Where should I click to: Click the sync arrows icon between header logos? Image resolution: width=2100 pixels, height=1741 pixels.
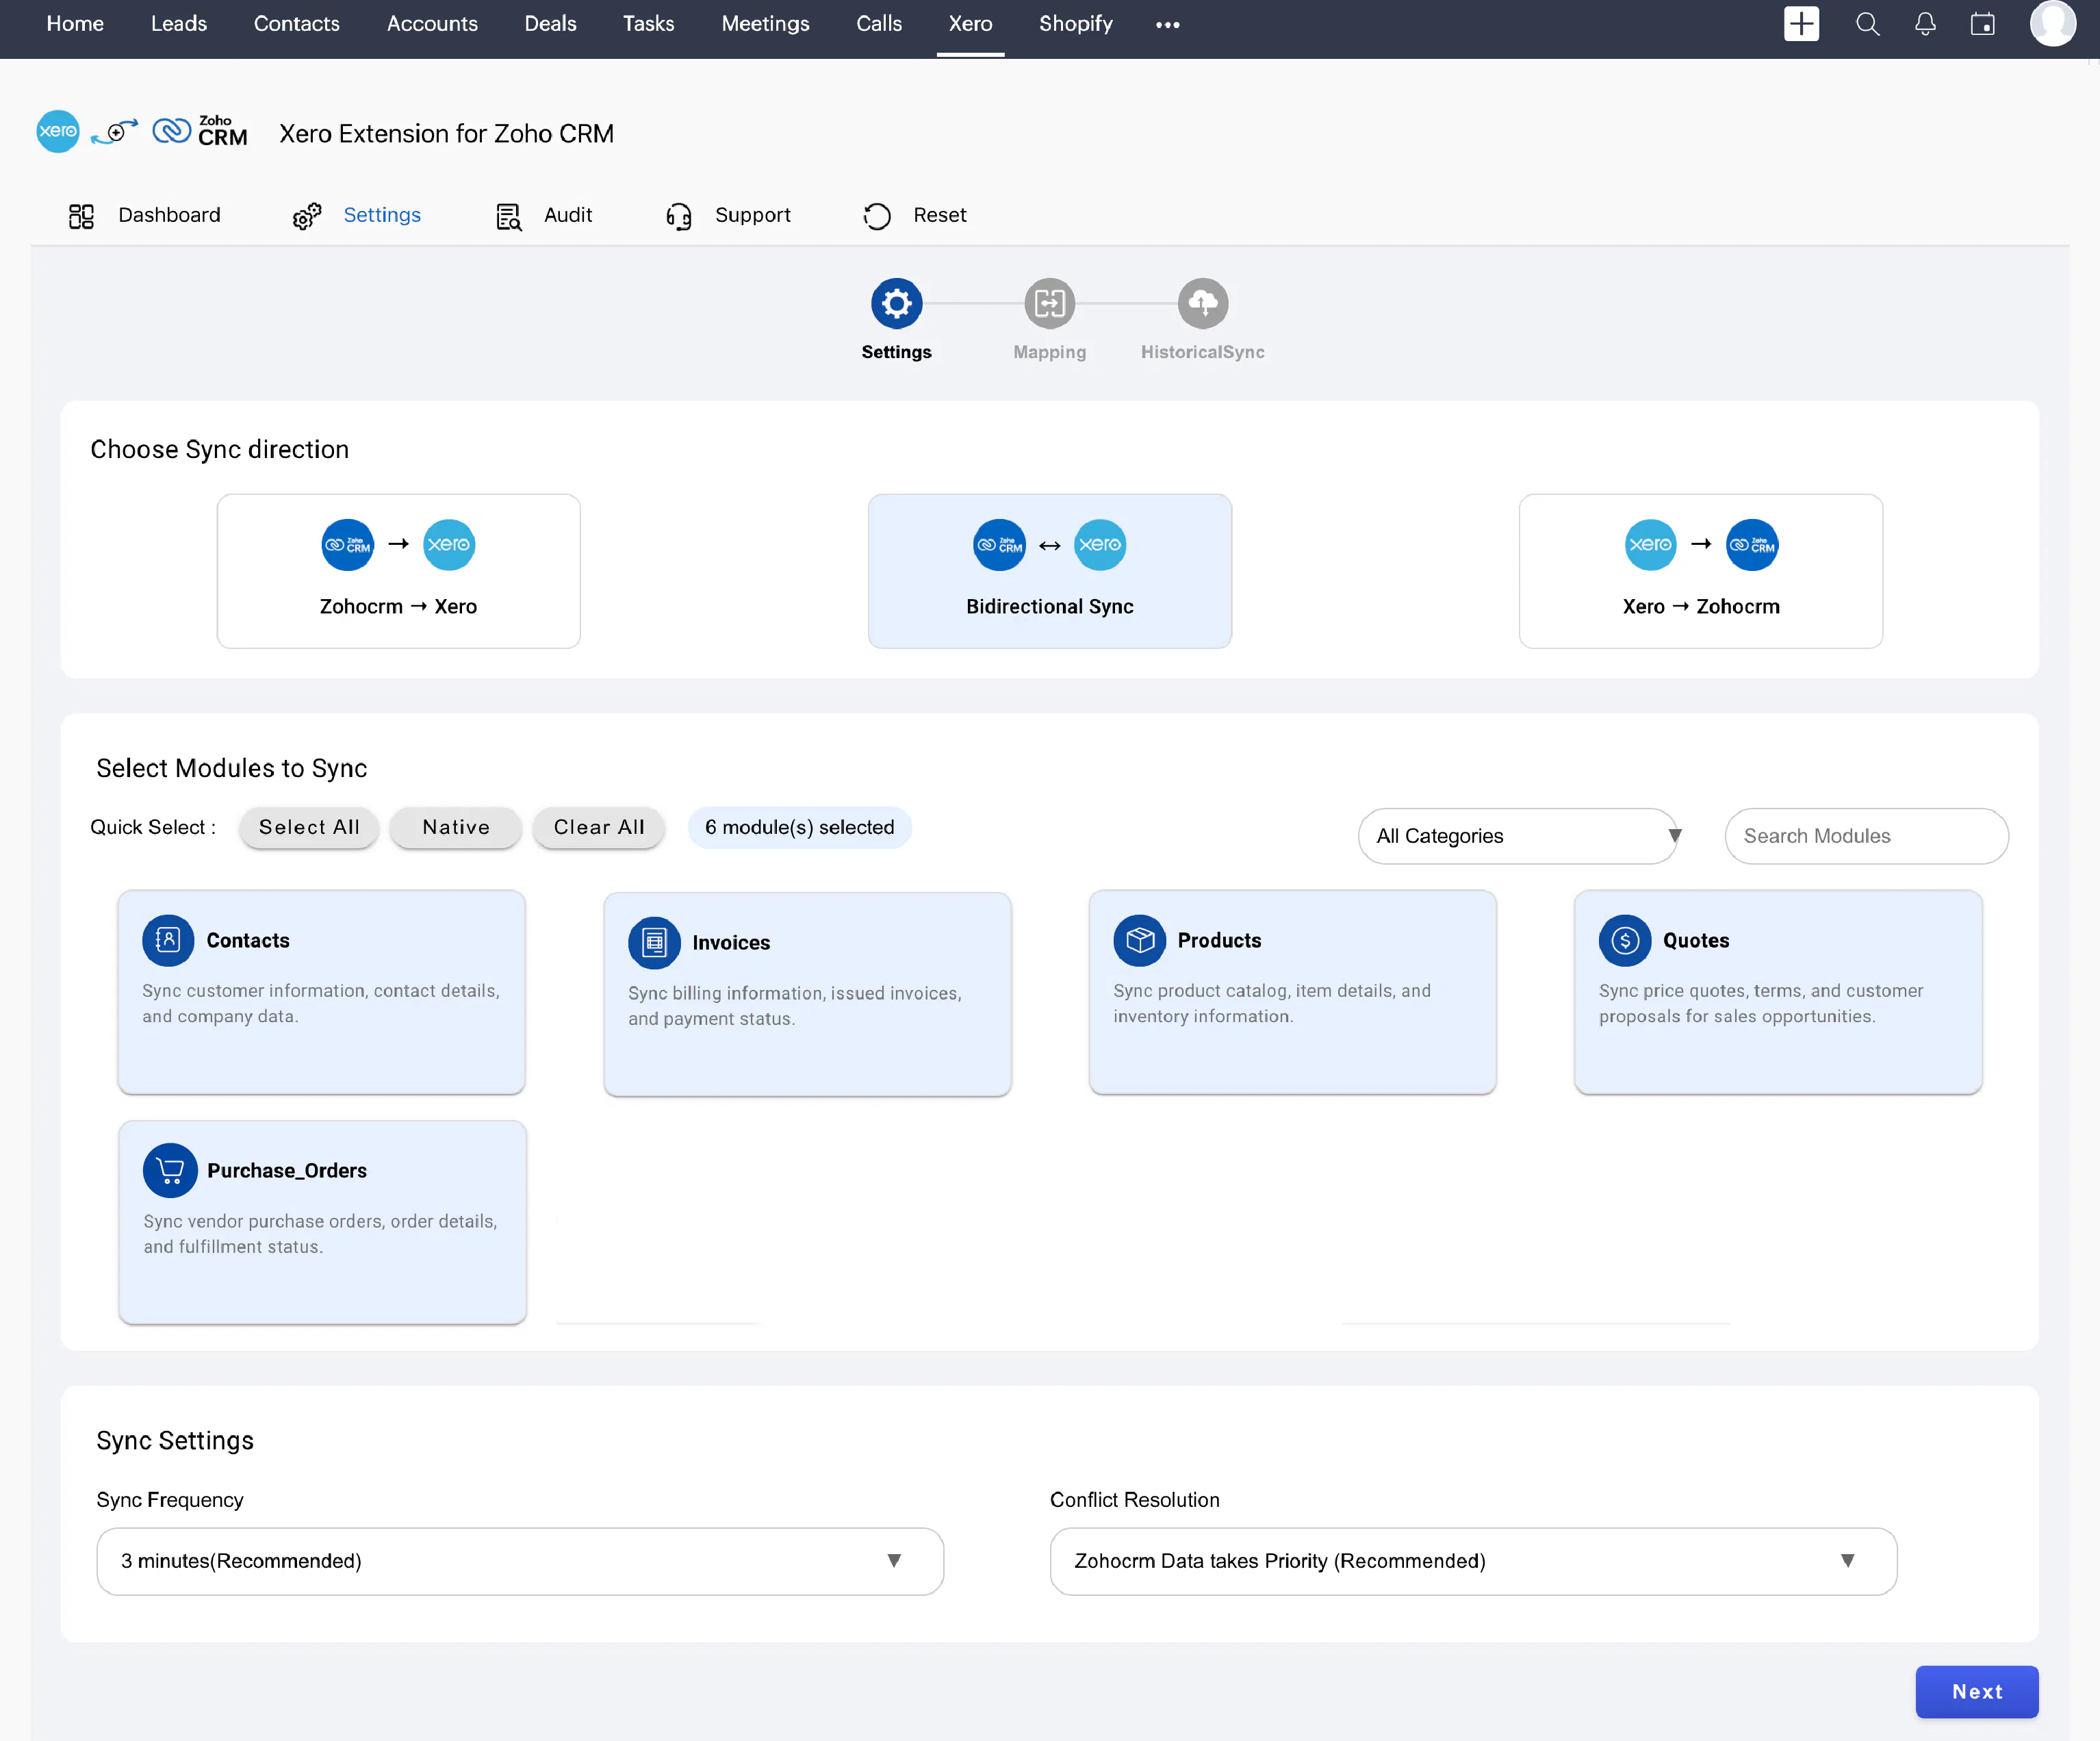click(x=115, y=131)
